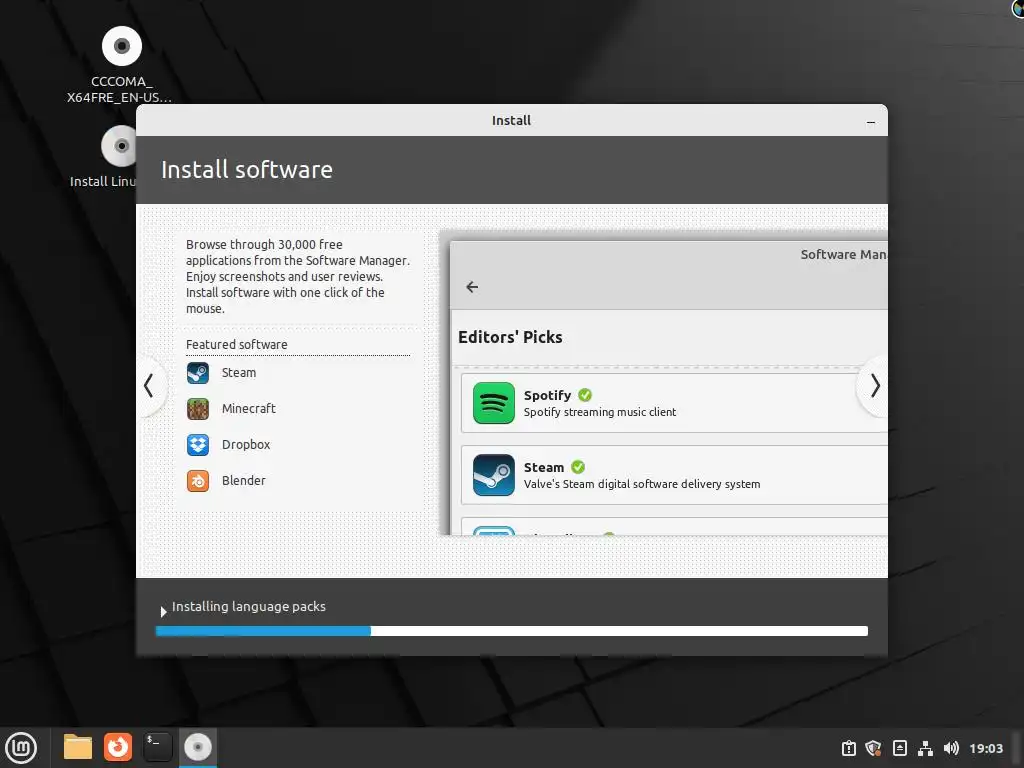Screen dimensions: 1024x768
Task: Click the Installing language packs status text
Action: coord(248,606)
